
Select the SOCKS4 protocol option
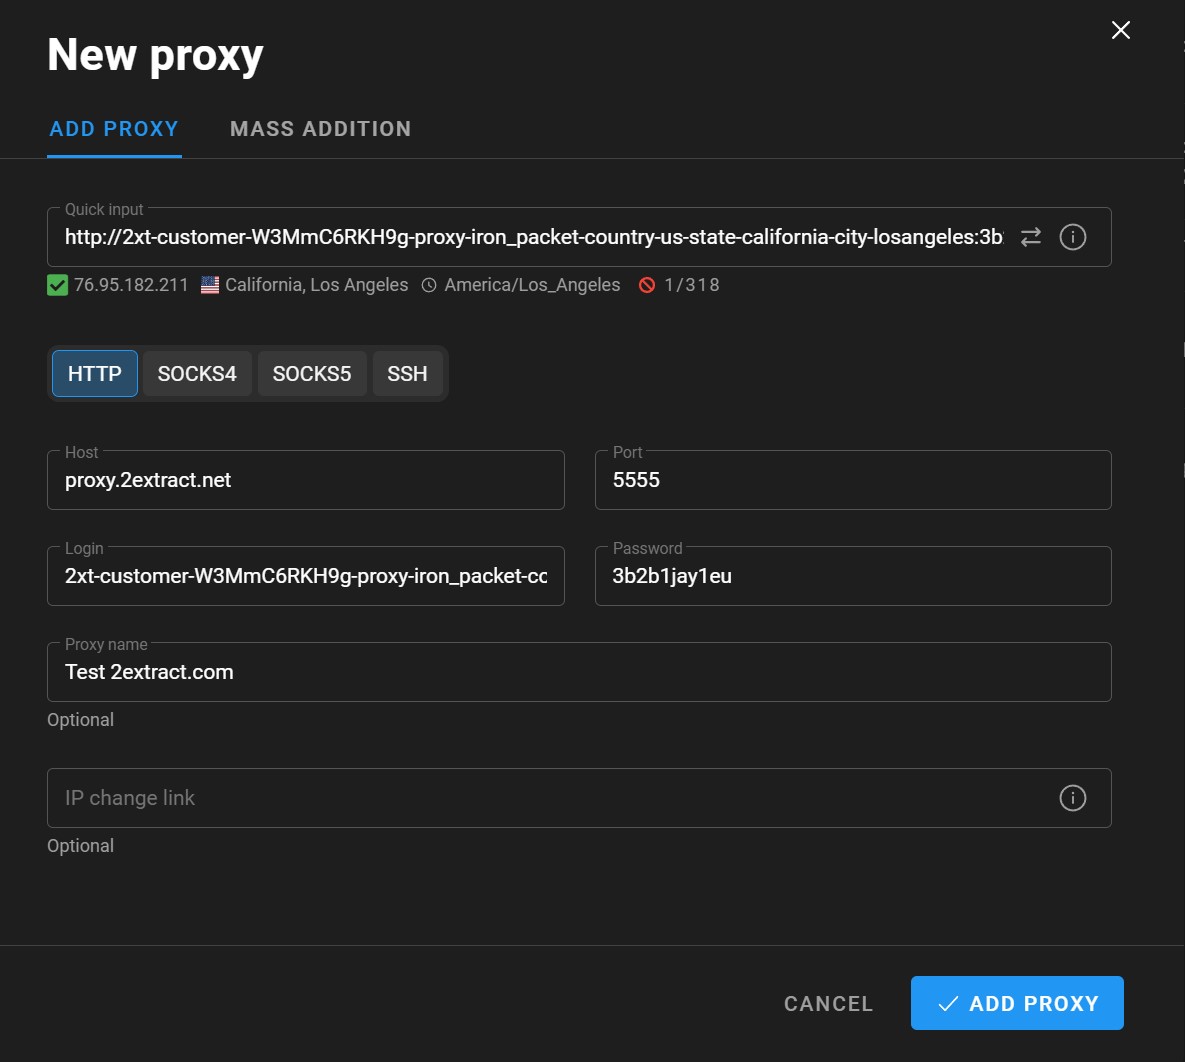click(197, 373)
